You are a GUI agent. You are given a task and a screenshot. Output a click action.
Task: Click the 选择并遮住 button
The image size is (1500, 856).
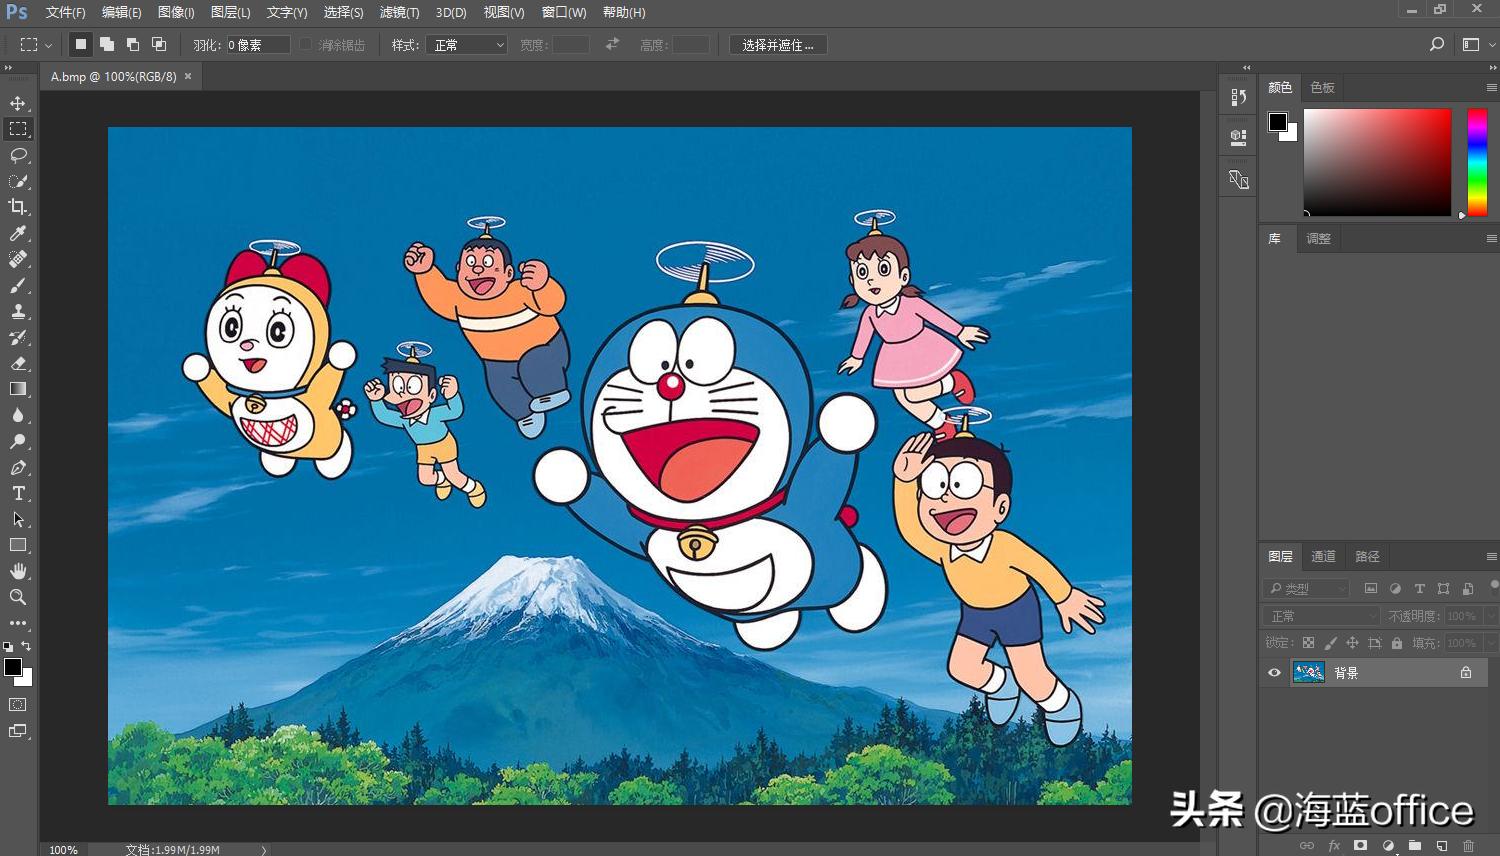click(x=778, y=44)
